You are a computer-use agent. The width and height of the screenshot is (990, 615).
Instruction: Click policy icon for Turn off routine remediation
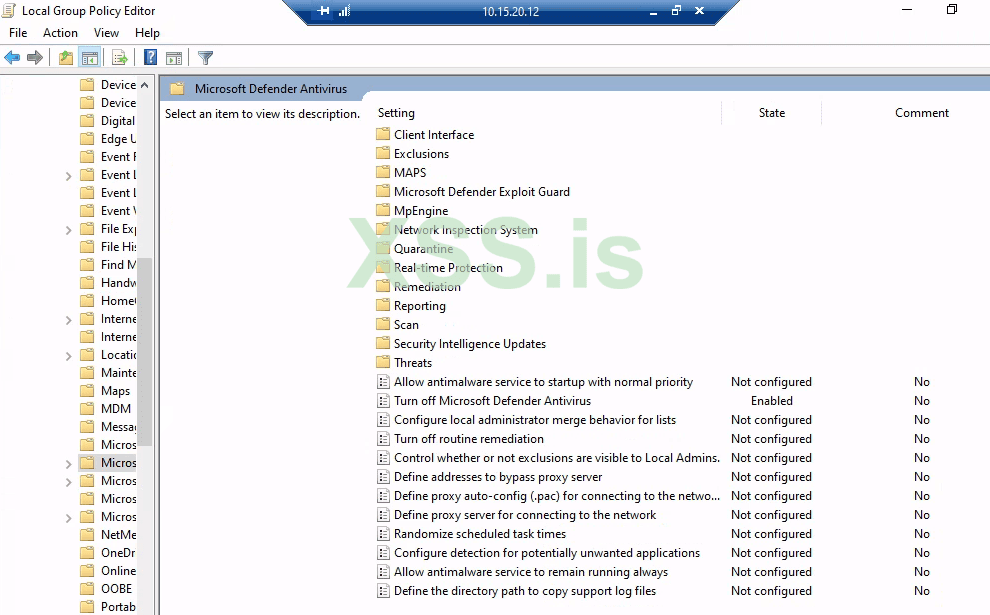coord(383,439)
